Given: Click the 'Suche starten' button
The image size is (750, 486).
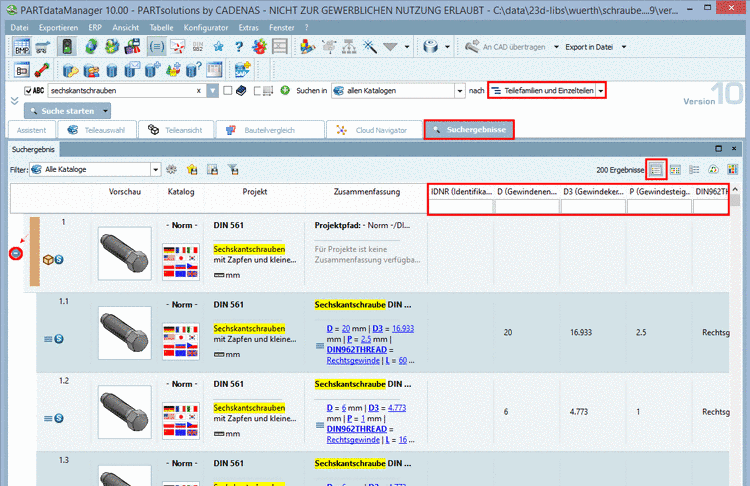Looking at the screenshot, I should (x=62, y=111).
